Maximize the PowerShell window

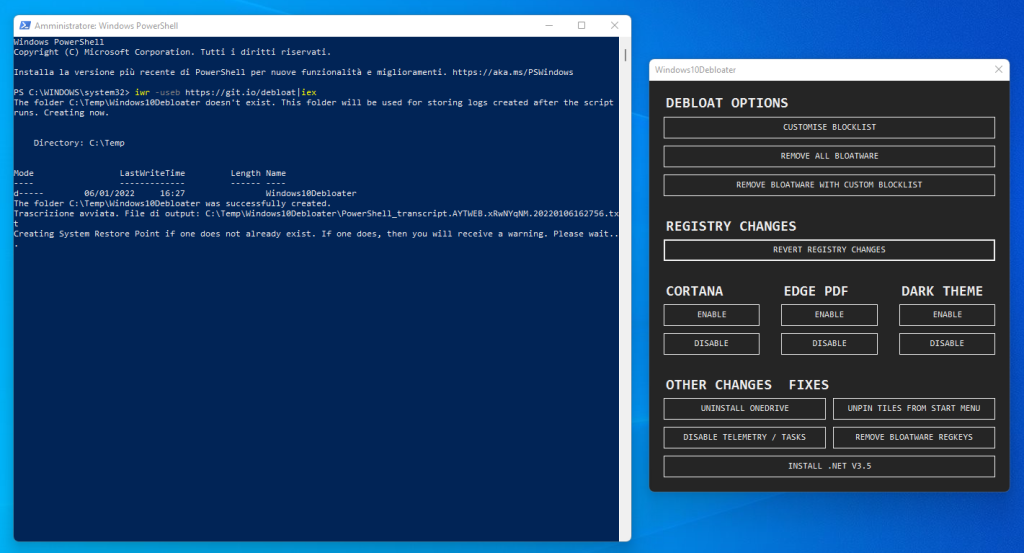pos(581,25)
